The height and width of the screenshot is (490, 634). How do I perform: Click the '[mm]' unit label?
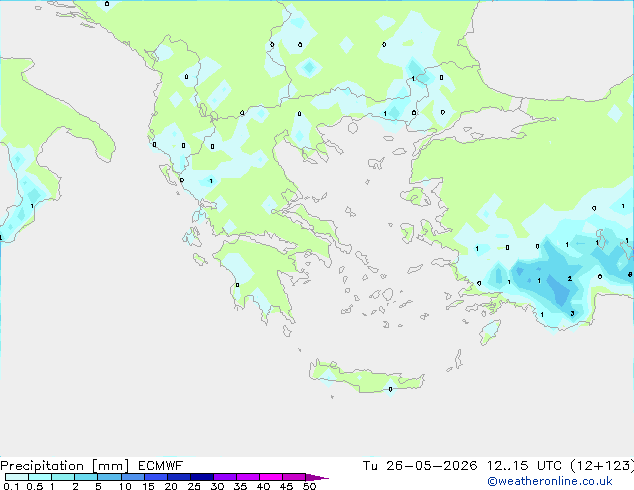(x=110, y=466)
